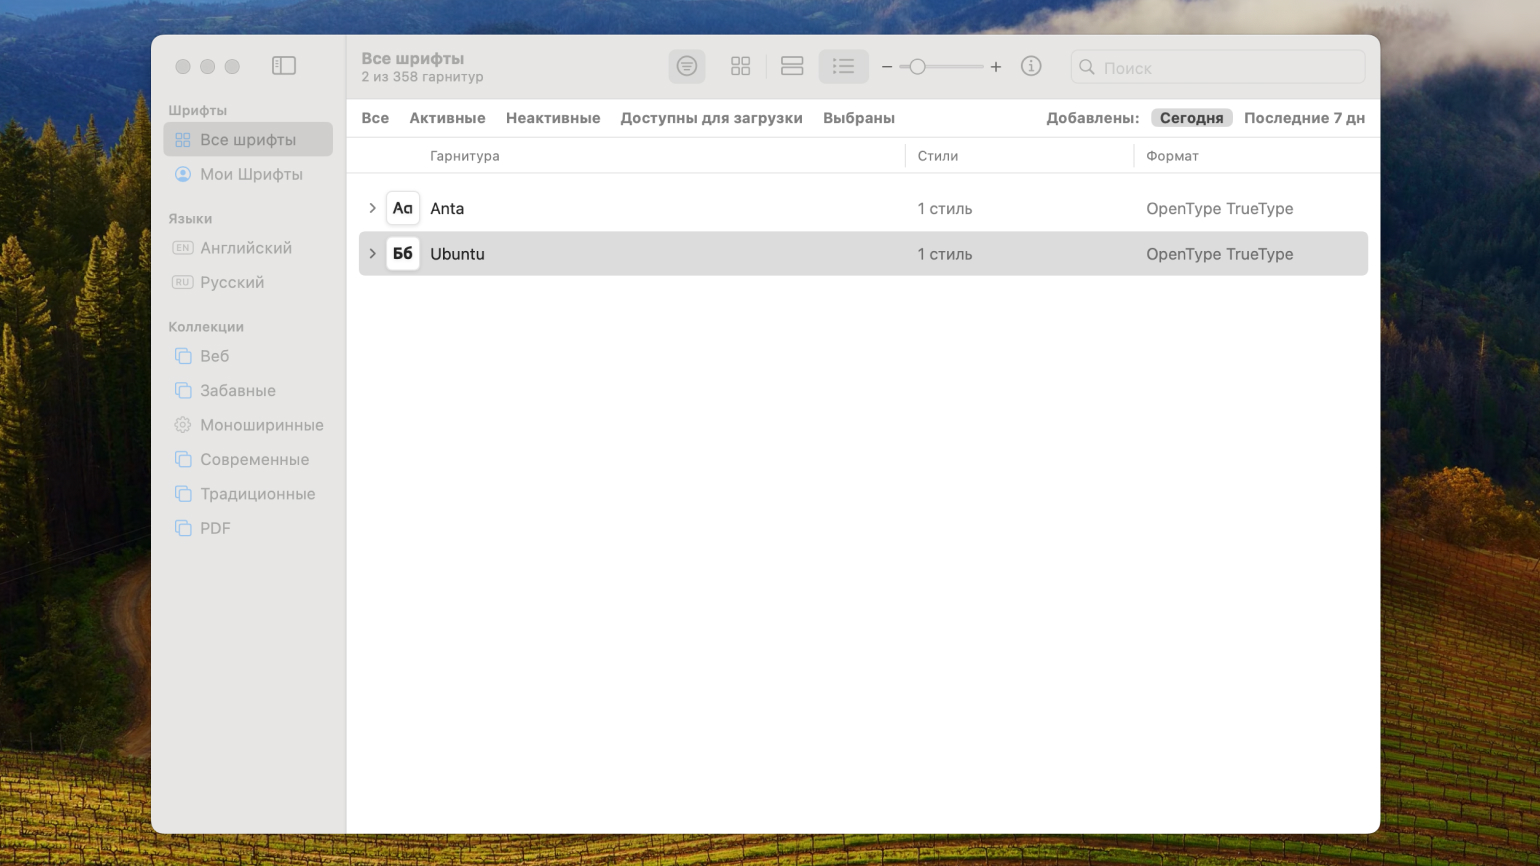Image resolution: width=1540 pixels, height=866 pixels.
Task: Click the minus to shrink preview size
Action: 887,67
